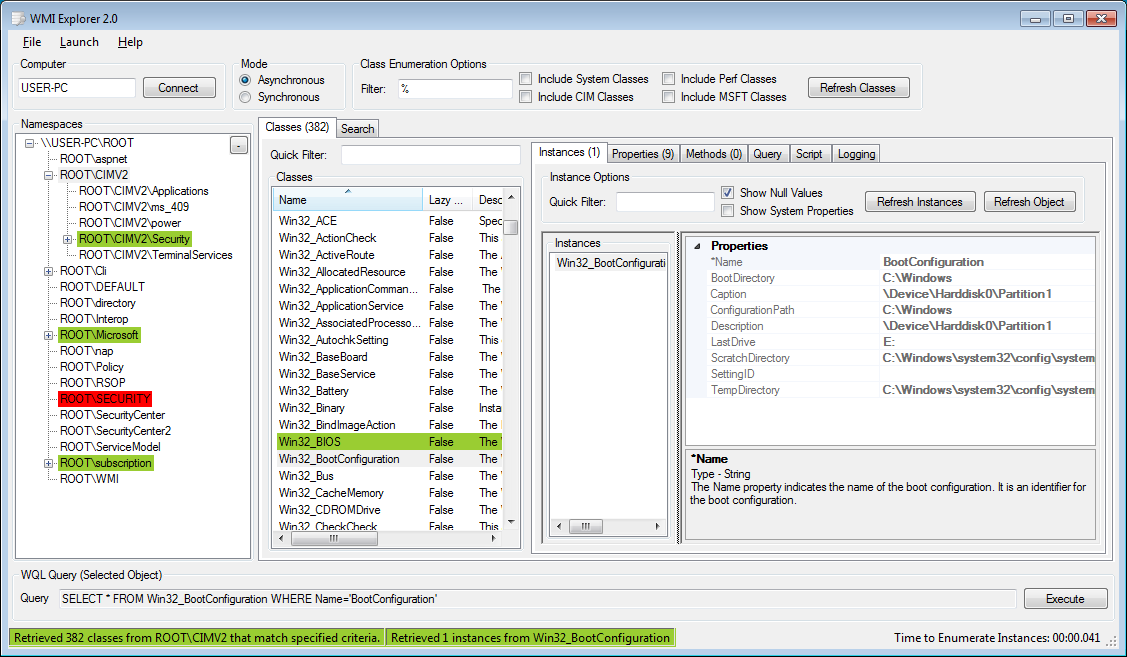The height and width of the screenshot is (657, 1127).
Task: Click Refresh Instances button
Action: pyautogui.click(x=919, y=202)
